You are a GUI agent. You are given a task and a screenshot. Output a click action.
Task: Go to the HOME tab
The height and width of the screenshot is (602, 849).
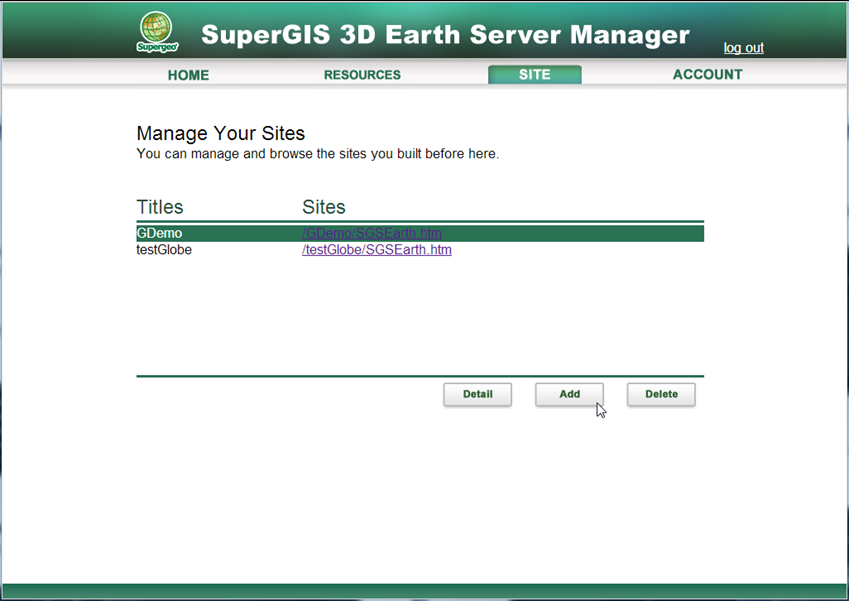click(x=188, y=75)
